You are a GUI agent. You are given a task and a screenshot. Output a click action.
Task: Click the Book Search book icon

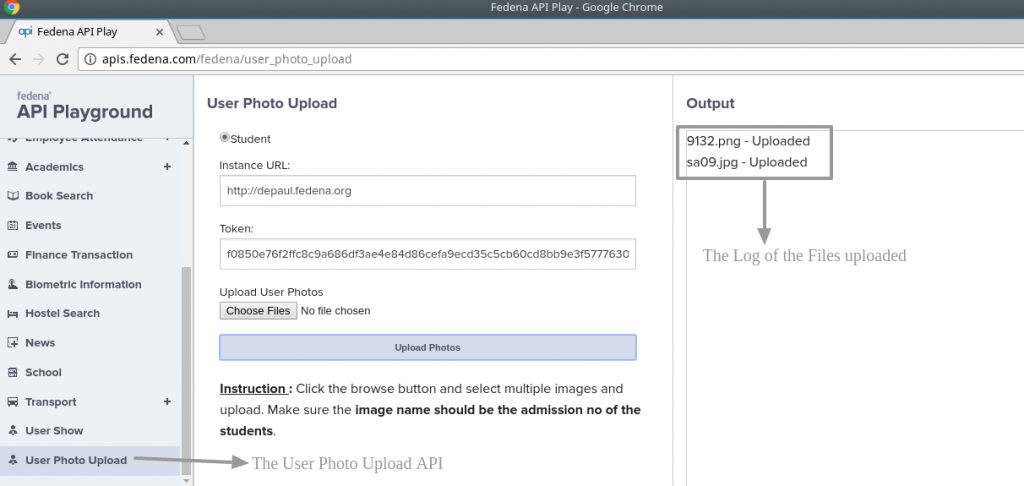[x=13, y=196]
